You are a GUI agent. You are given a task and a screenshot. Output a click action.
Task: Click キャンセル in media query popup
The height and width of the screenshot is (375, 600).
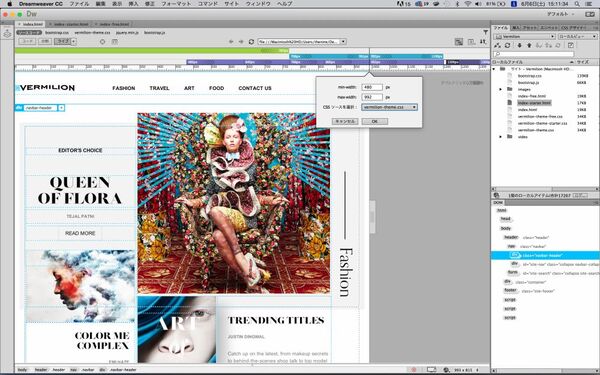tap(345, 121)
